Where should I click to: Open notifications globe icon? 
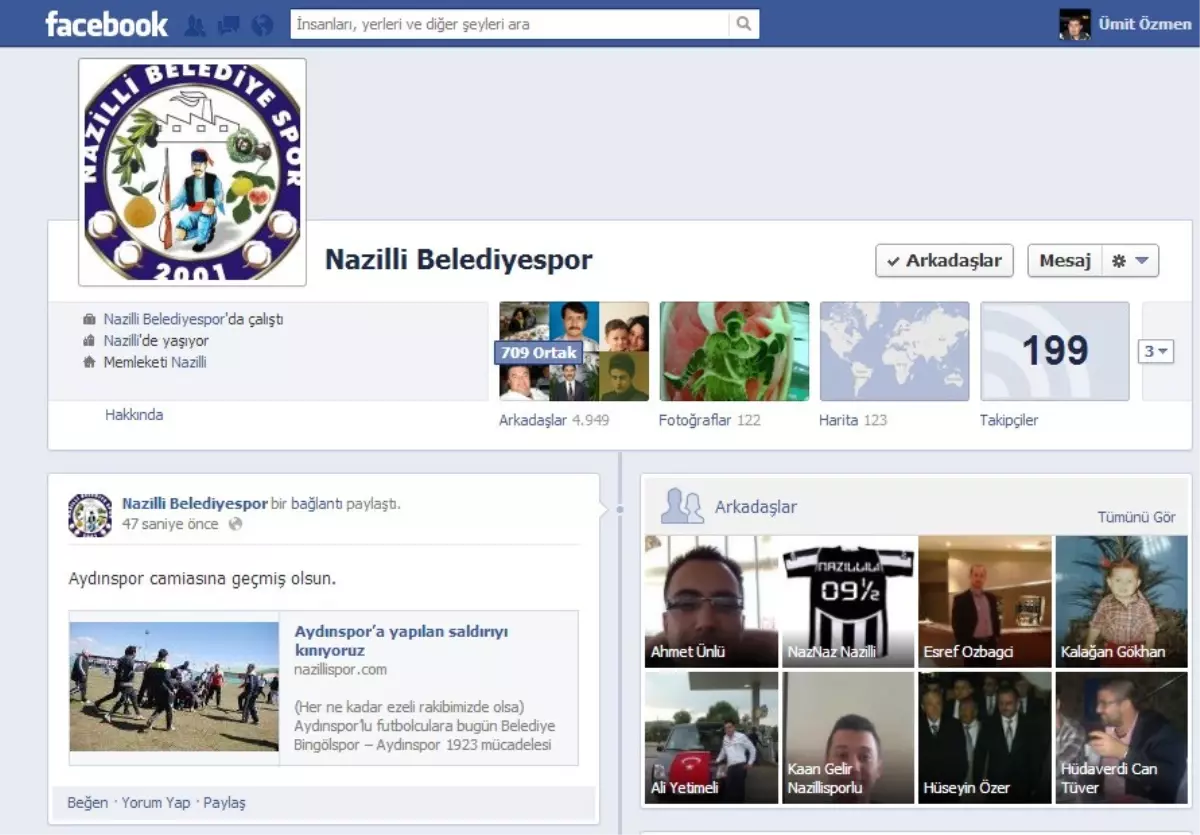[x=262, y=24]
